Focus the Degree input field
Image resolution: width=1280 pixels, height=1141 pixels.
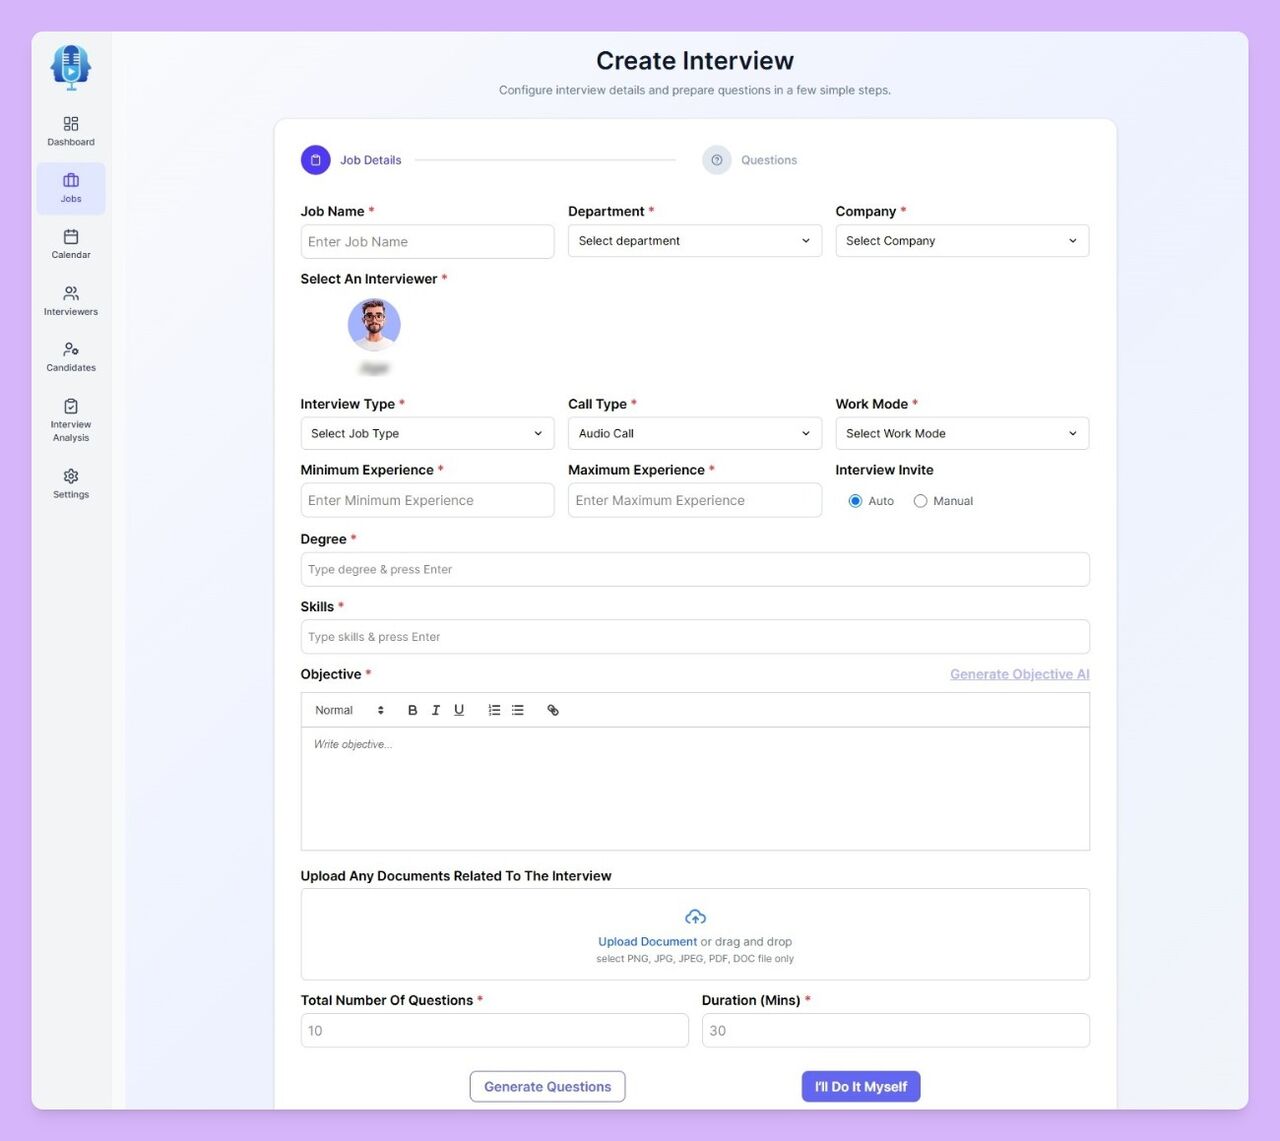coord(695,569)
